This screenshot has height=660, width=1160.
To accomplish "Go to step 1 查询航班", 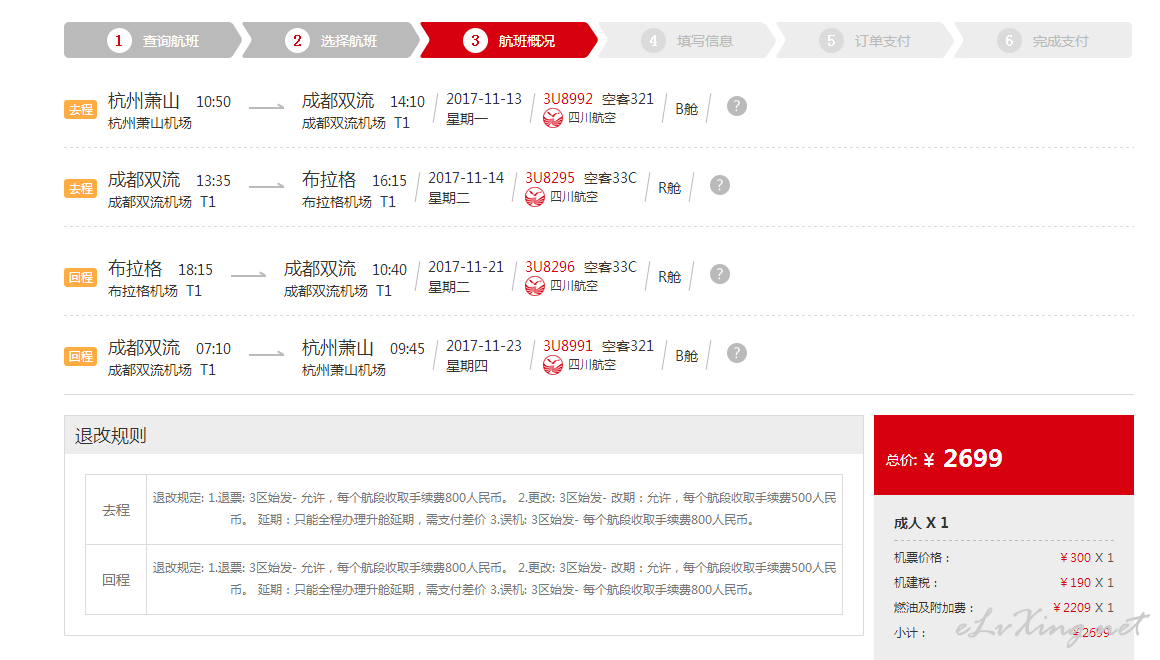I will click(152, 40).
